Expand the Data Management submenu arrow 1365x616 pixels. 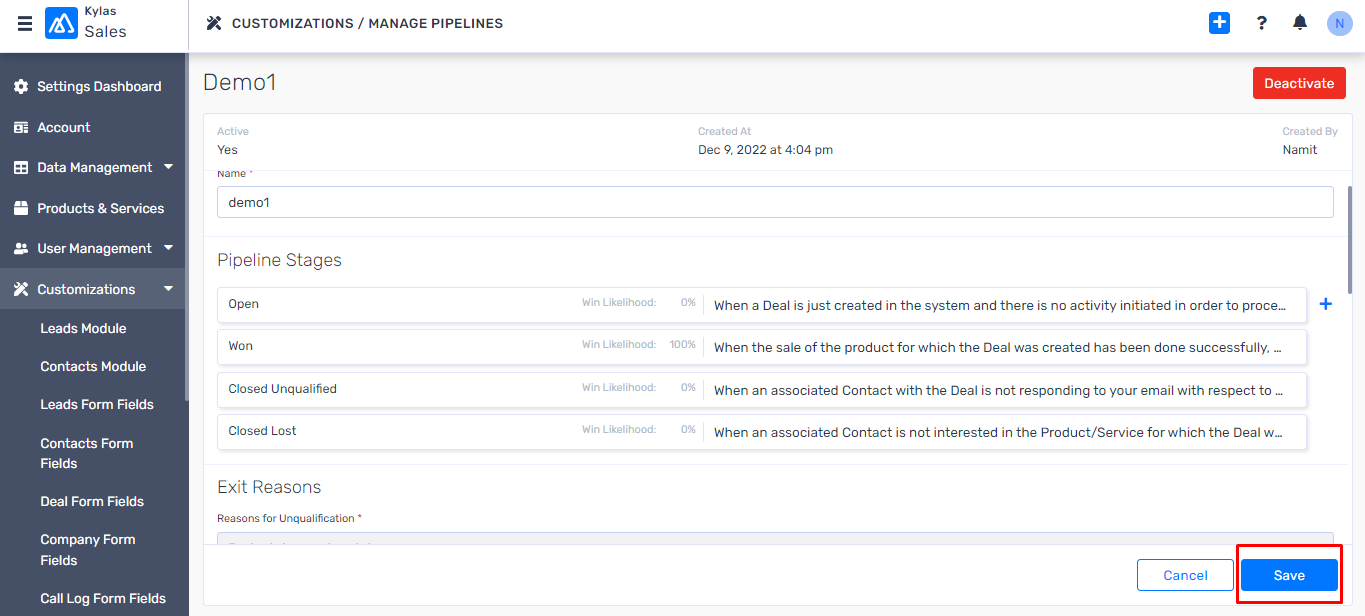pyautogui.click(x=168, y=167)
